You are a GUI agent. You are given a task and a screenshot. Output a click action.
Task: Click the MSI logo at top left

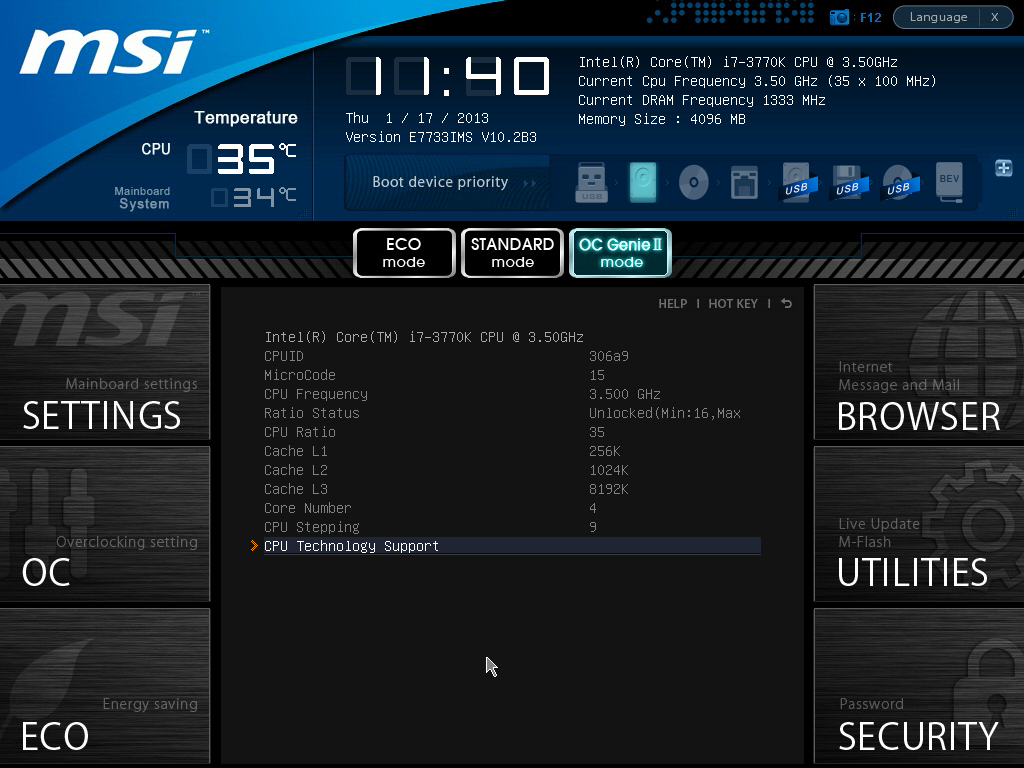click(x=113, y=52)
